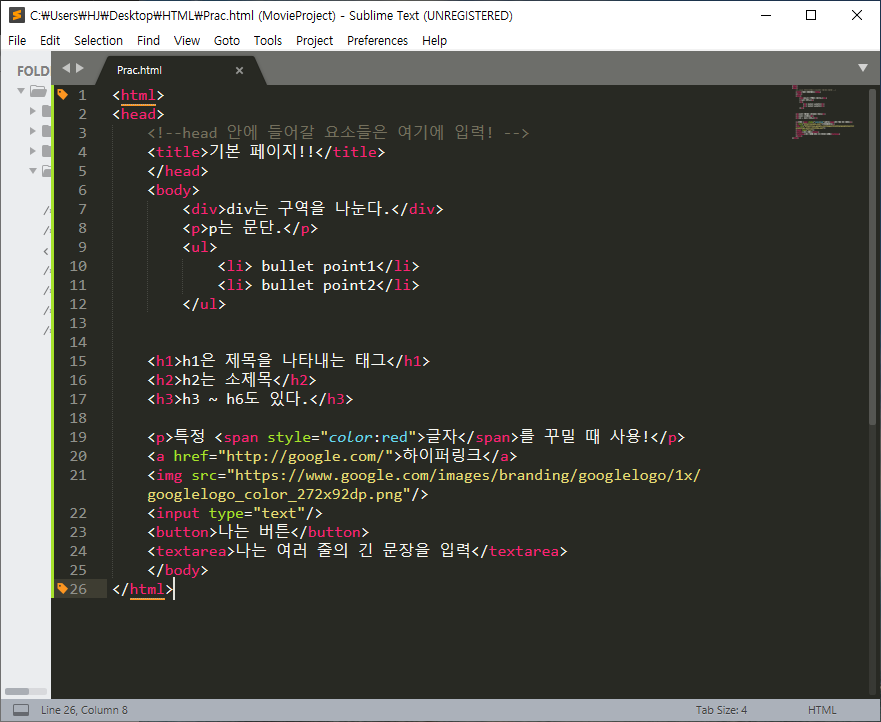Click the Sublime Text logo in title bar

[17, 15]
